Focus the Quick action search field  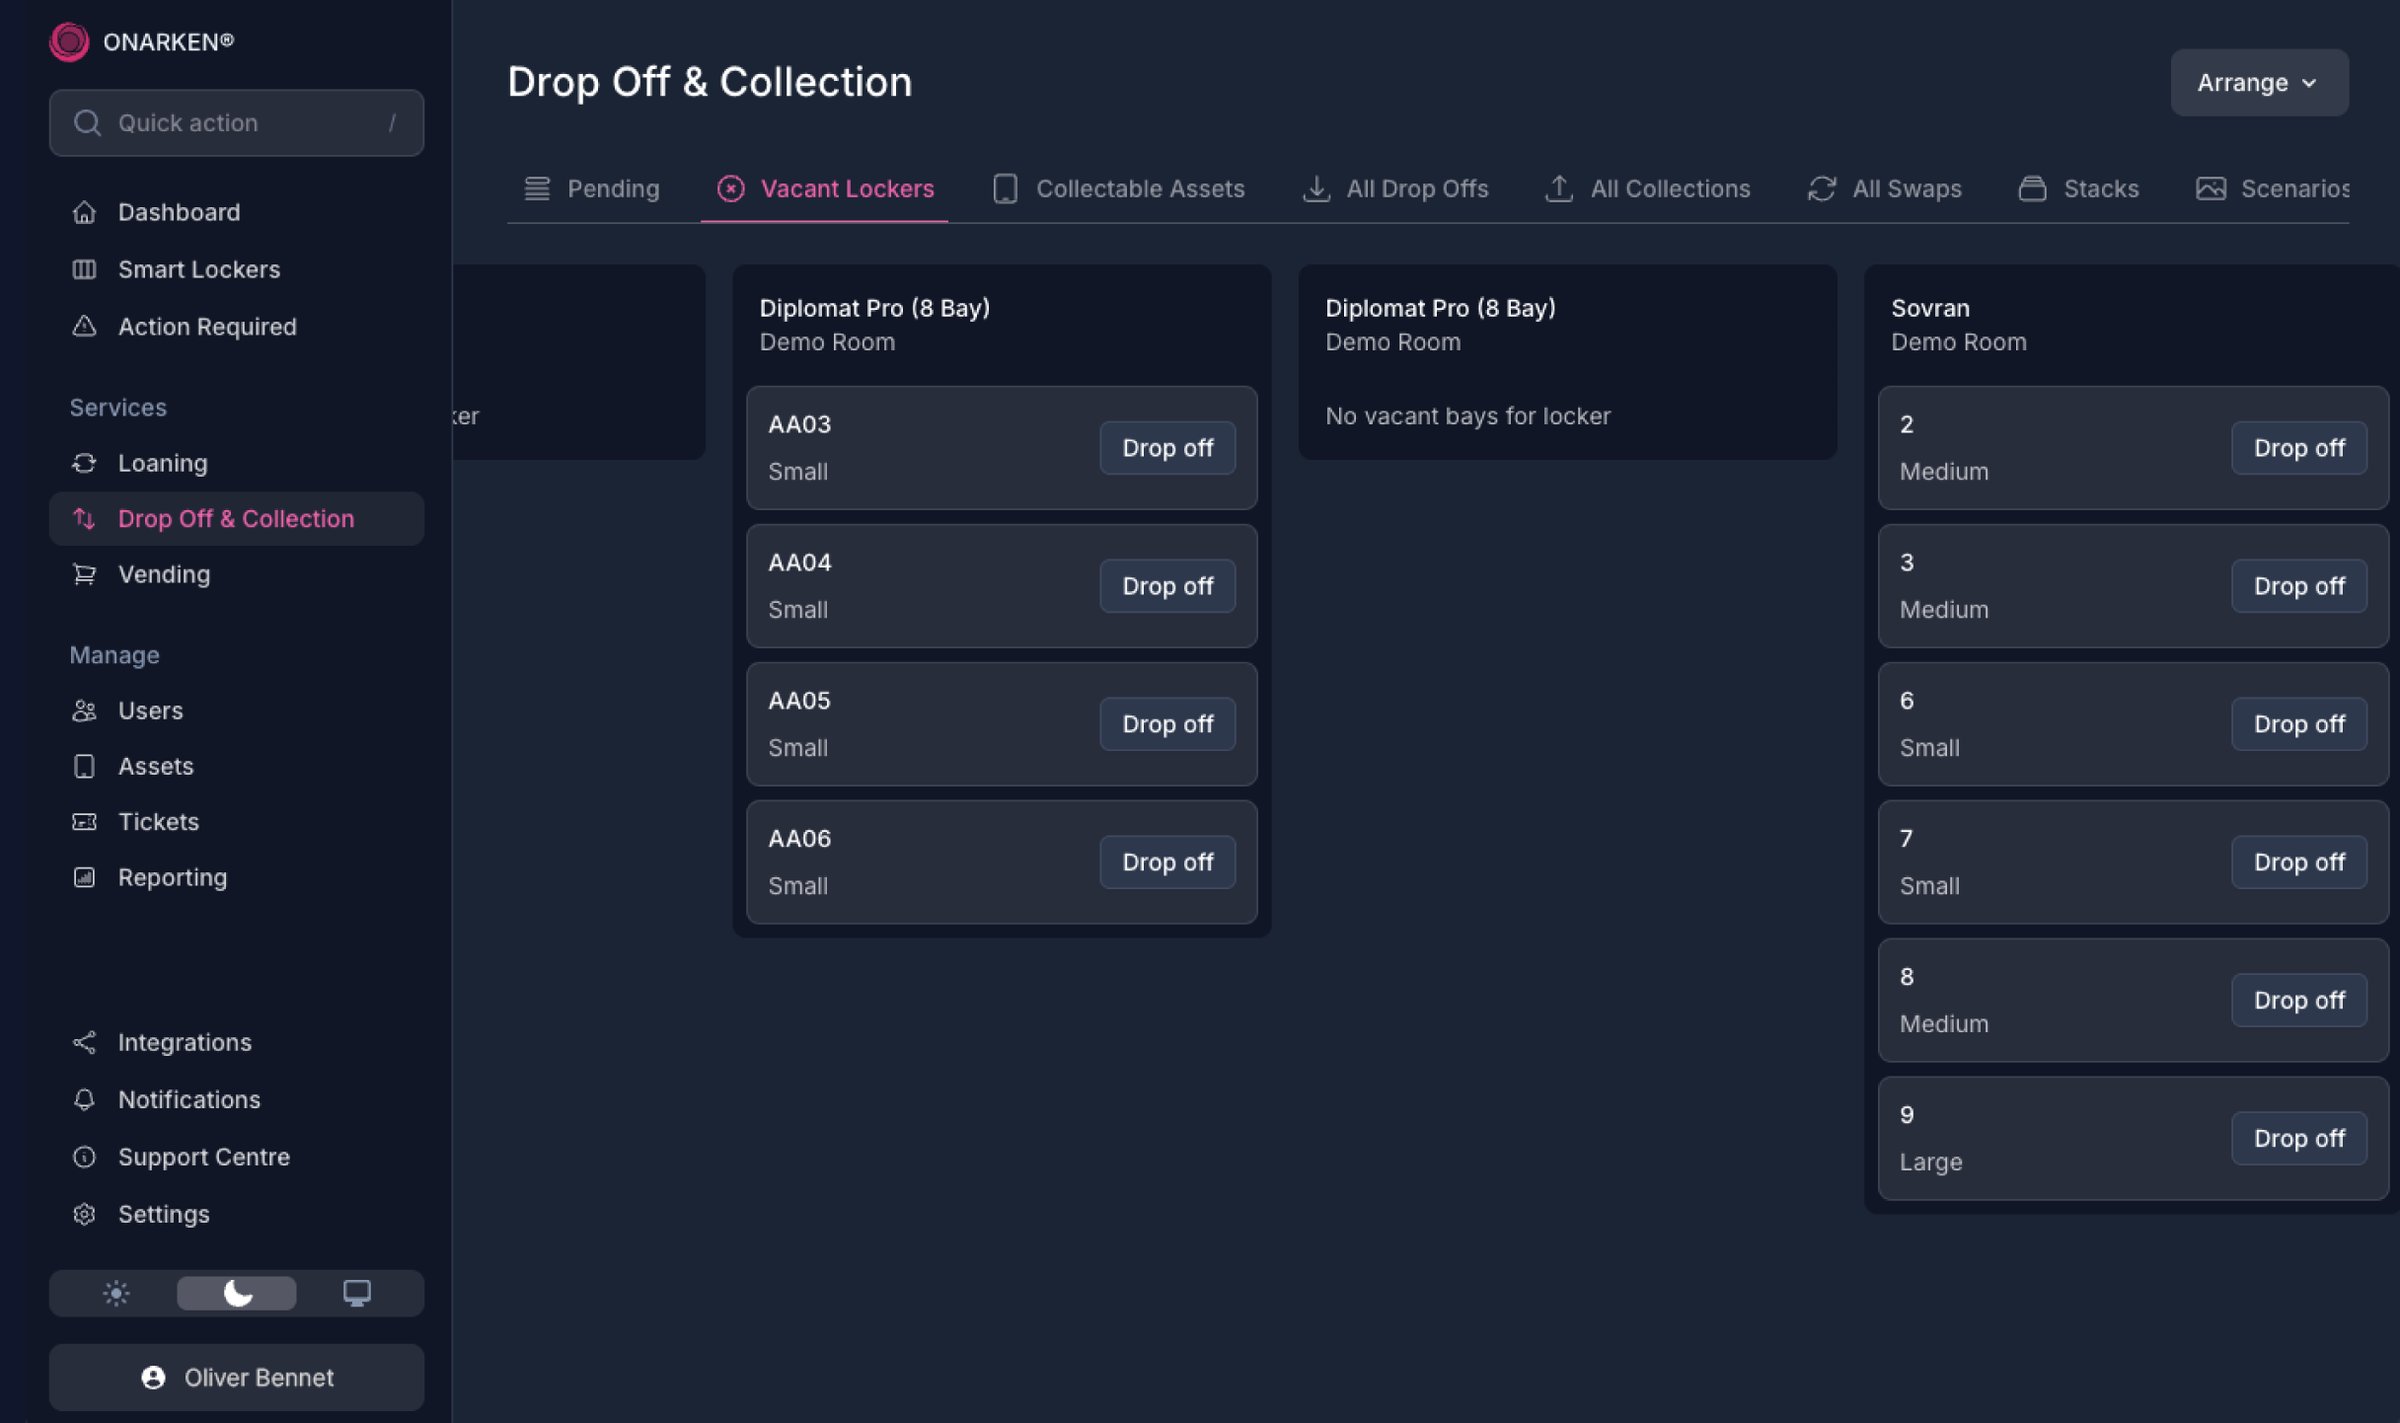point(236,123)
